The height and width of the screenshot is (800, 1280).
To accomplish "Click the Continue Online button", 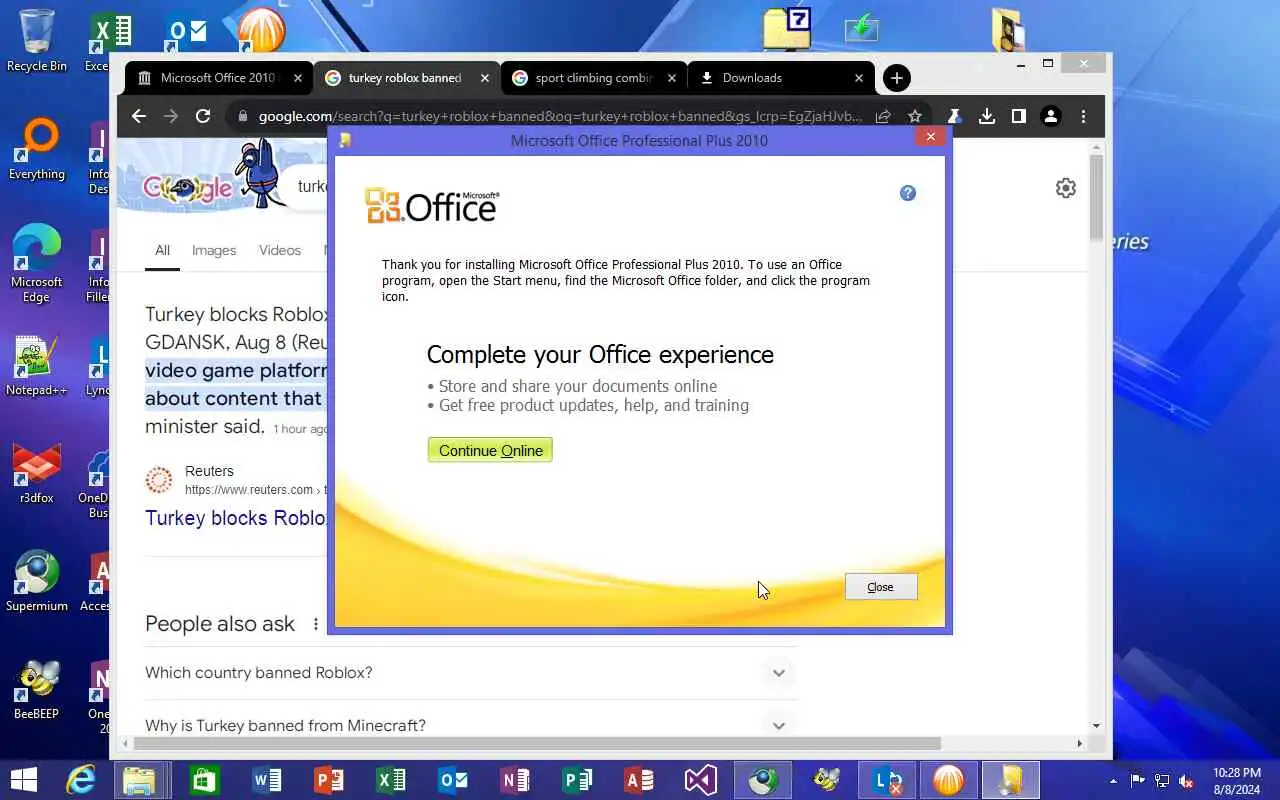I will (490, 450).
